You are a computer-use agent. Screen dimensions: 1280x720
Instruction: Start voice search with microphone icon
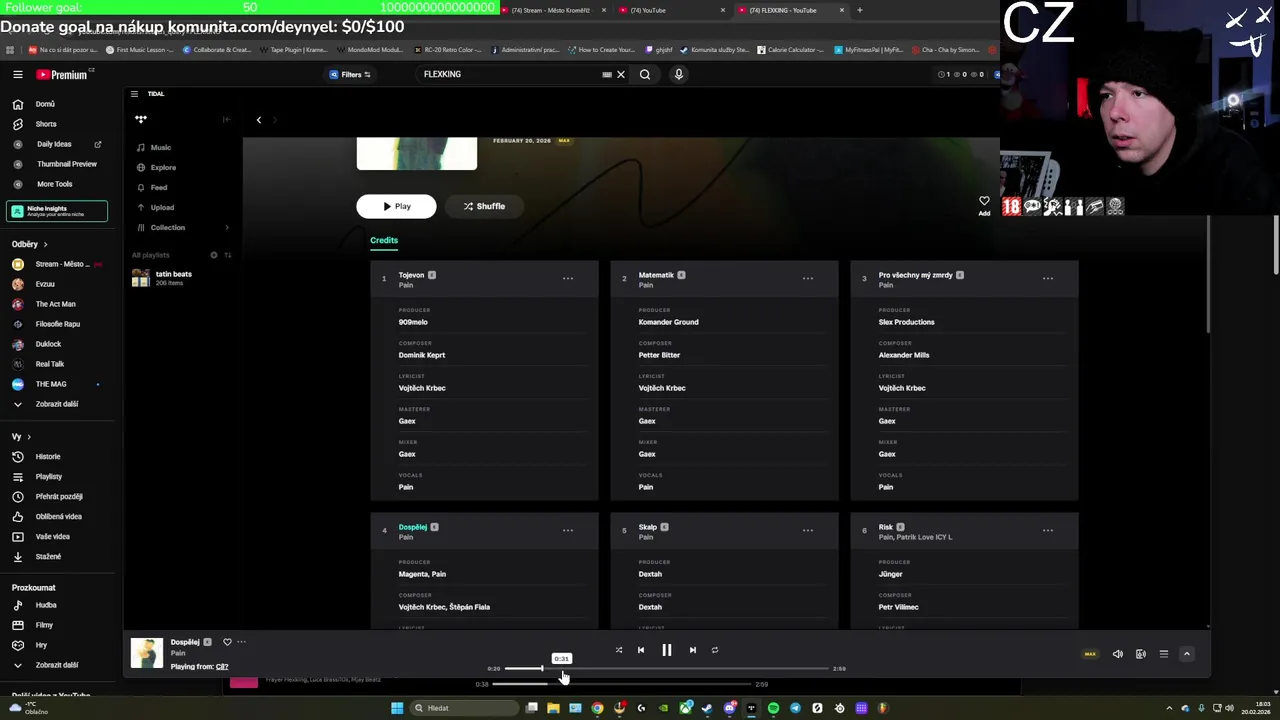click(679, 74)
